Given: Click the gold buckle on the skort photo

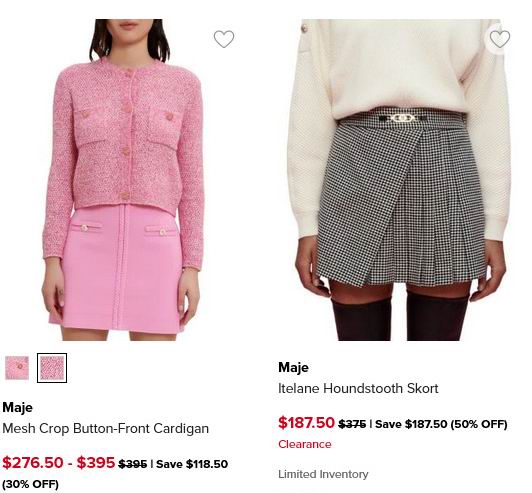Looking at the screenshot, I should (x=403, y=118).
